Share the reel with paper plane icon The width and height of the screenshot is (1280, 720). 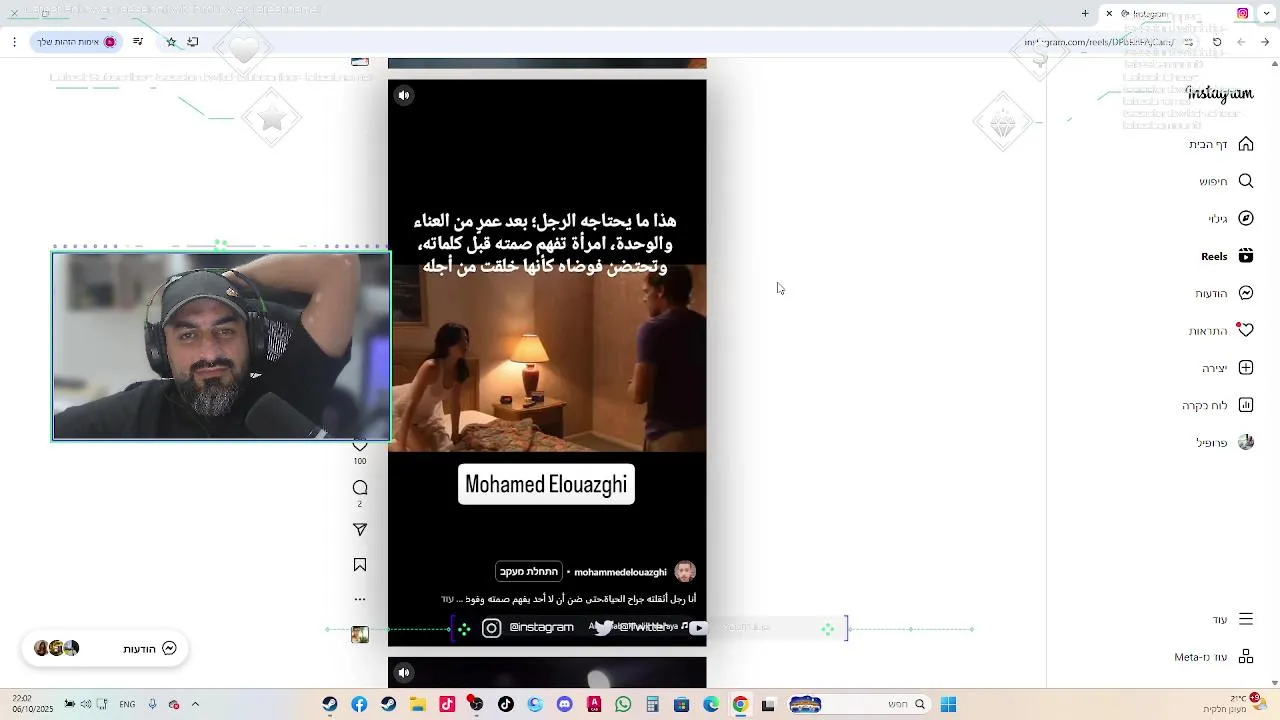click(360, 530)
